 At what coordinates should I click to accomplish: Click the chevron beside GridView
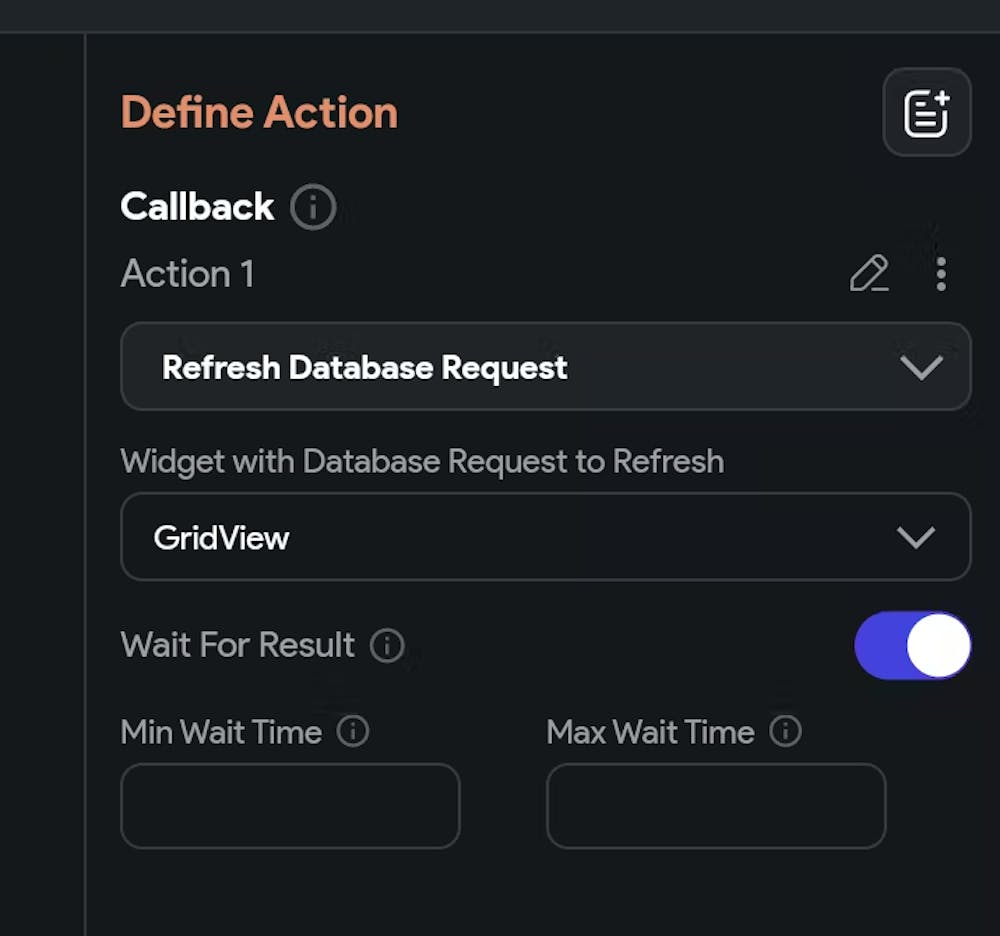click(x=916, y=537)
